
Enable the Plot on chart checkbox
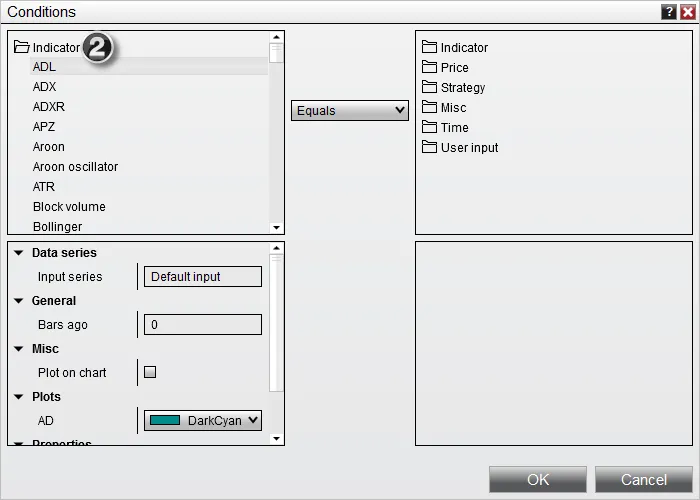[150, 372]
